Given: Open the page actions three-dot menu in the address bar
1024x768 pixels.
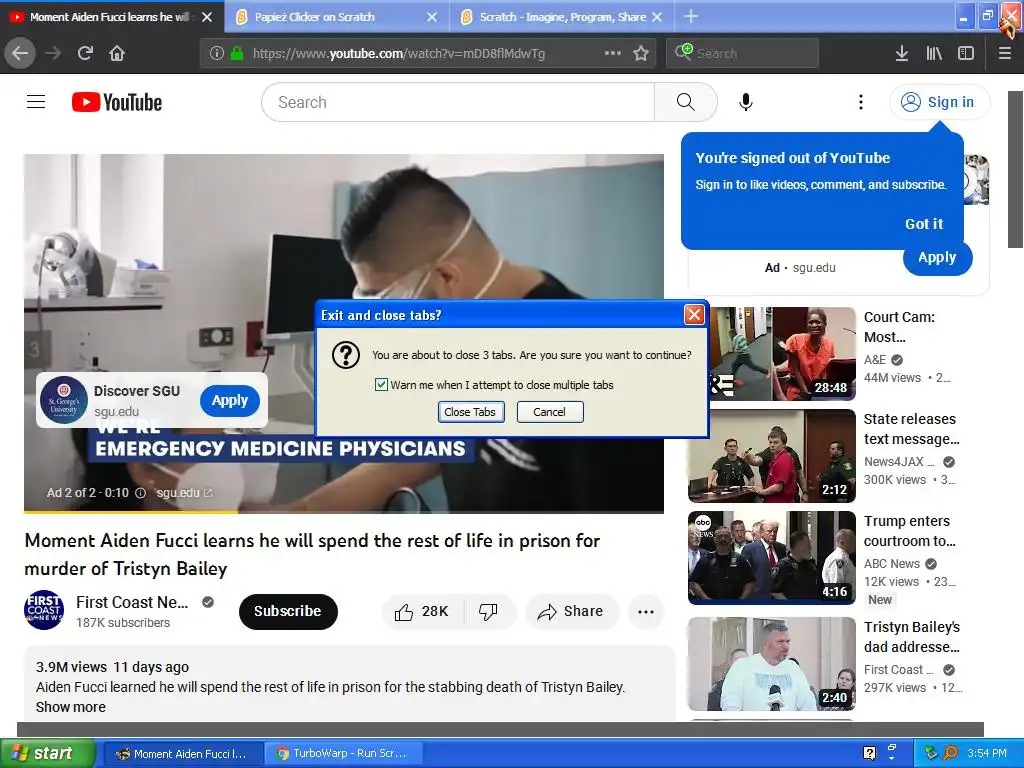Looking at the screenshot, I should [613, 54].
